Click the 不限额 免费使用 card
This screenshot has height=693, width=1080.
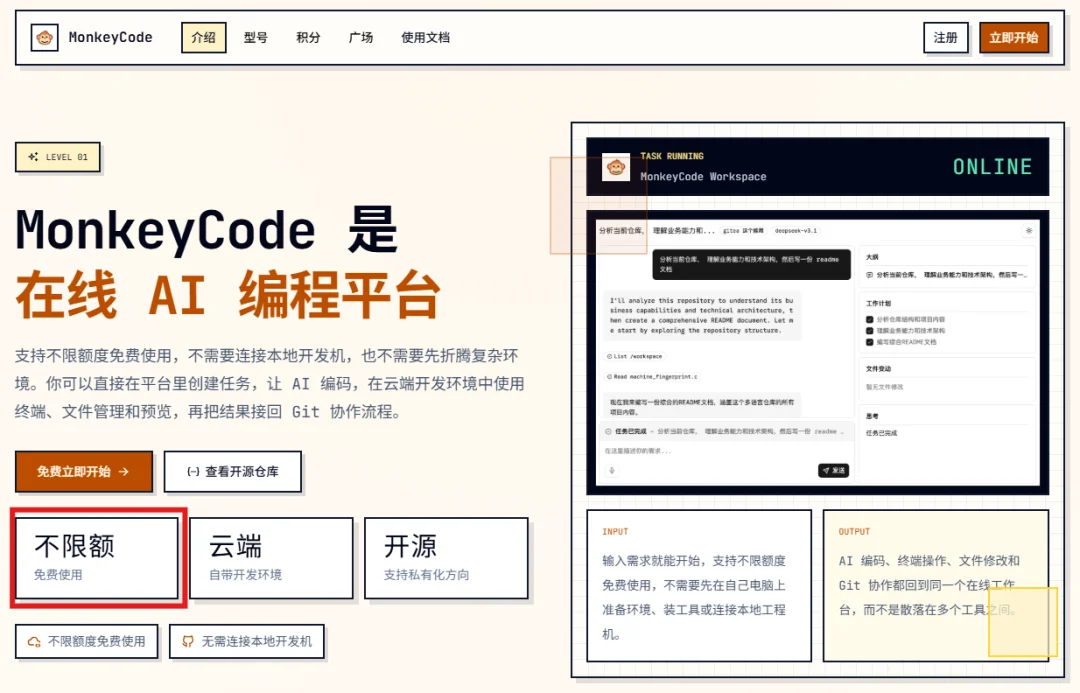pyautogui.click(x=97, y=558)
